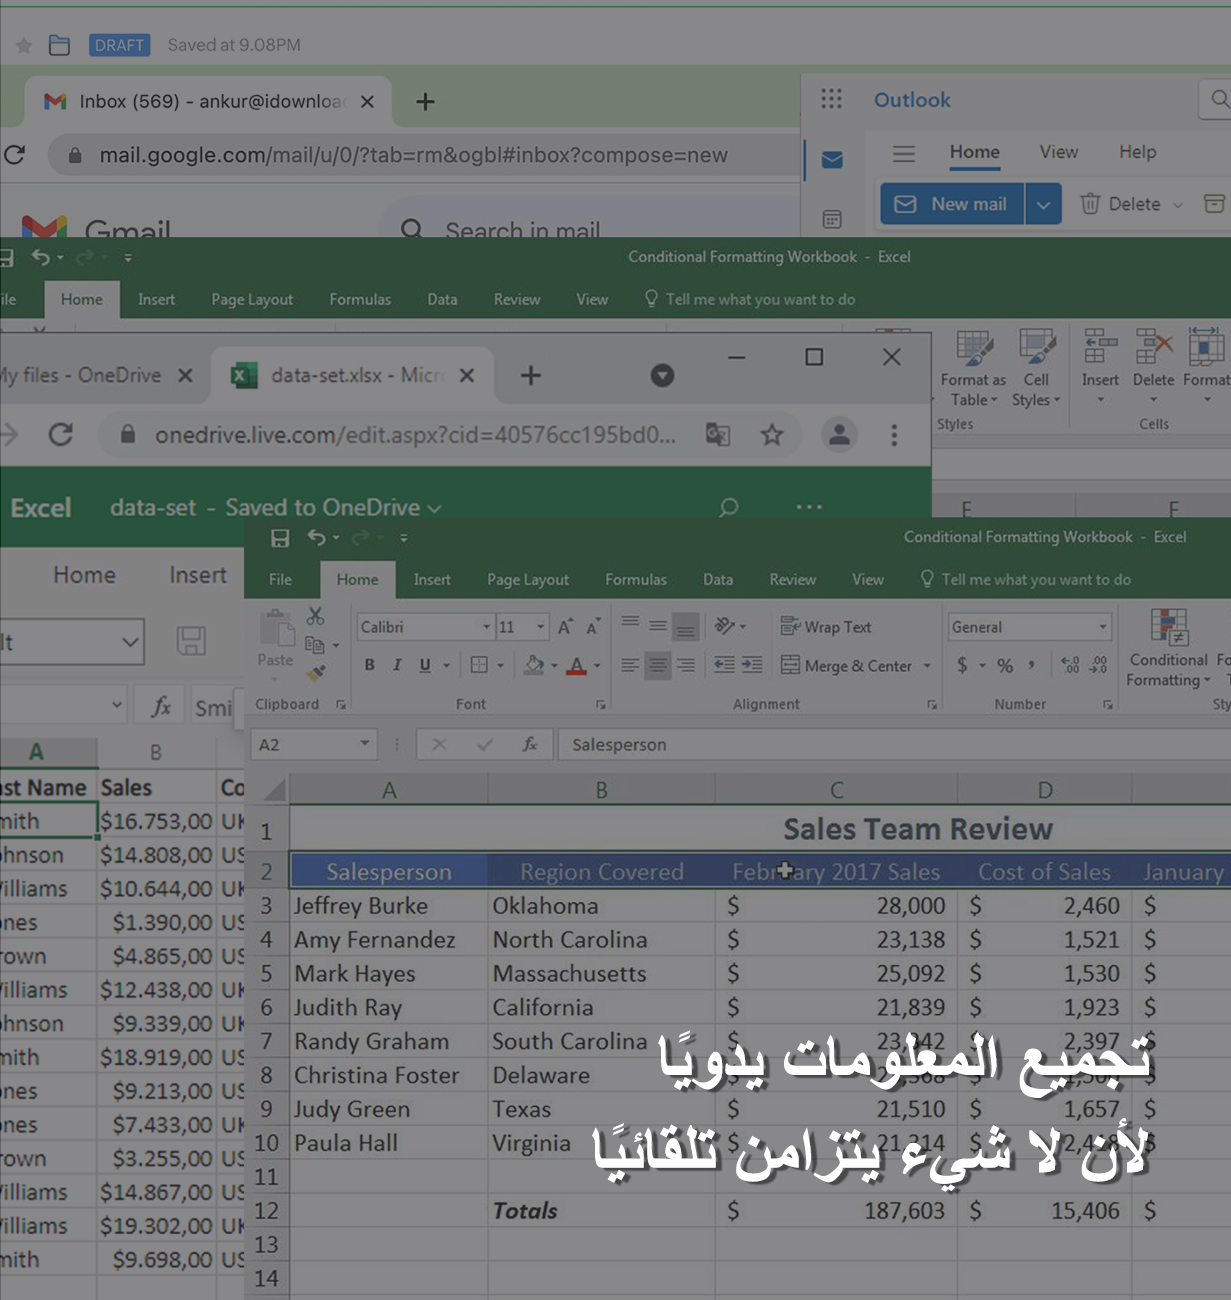
Task: Click the Paste clipboard icon in front Excel
Action: (x=276, y=629)
